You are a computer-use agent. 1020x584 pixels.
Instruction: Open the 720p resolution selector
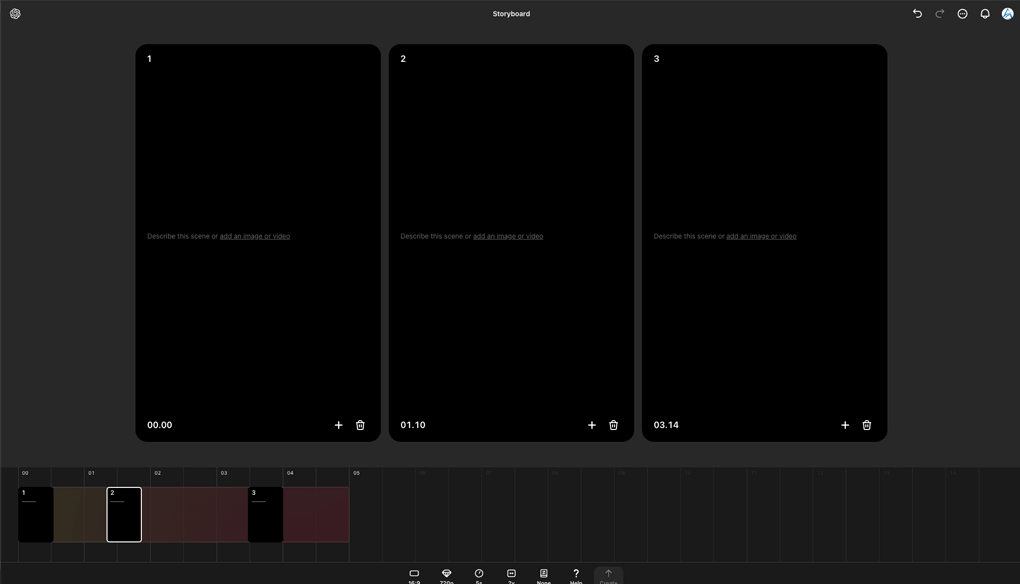click(446, 576)
